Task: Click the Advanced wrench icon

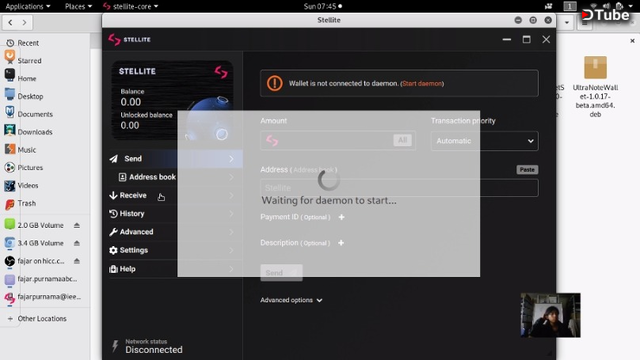Action: [x=113, y=232]
